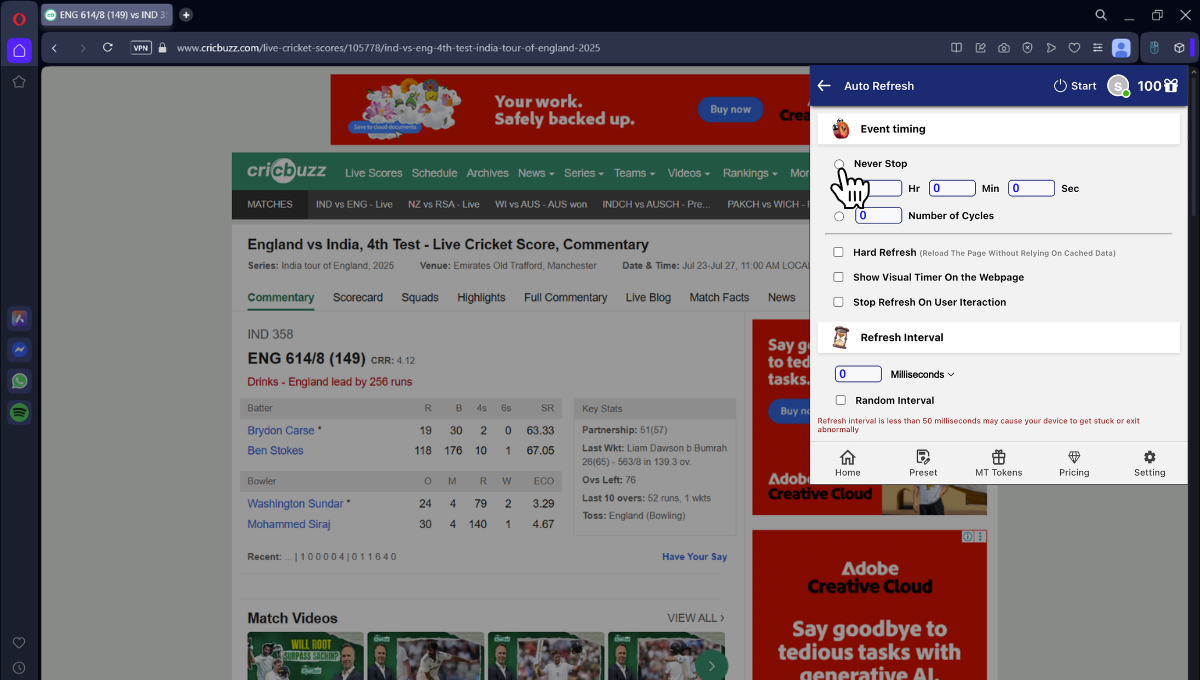Screen dimensions: 1200x680
Task: Enable the Hard Refresh checkbox
Action: [x=839, y=253]
